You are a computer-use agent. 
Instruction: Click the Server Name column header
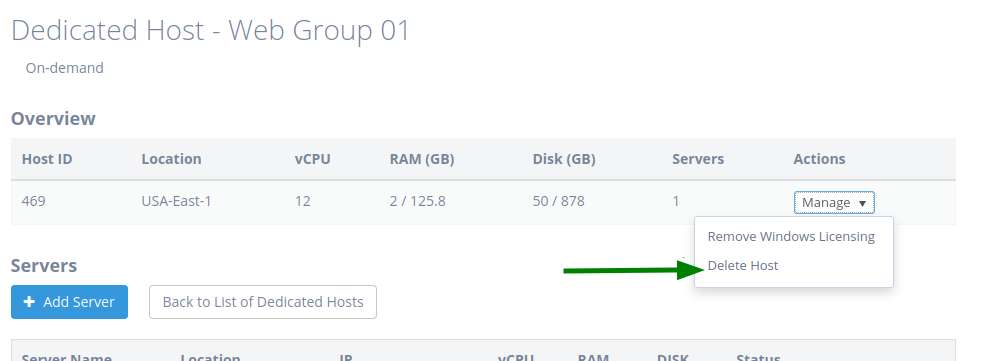[x=61, y=357]
